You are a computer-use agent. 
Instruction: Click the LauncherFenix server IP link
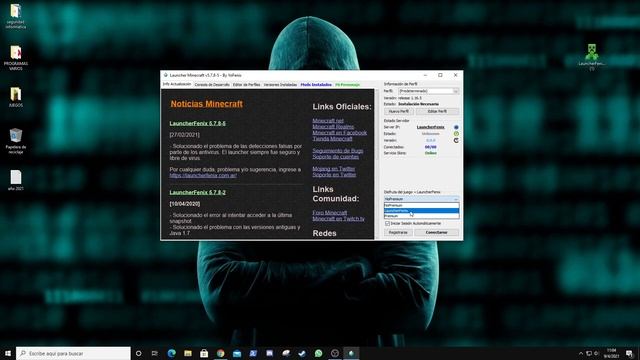click(x=430, y=127)
